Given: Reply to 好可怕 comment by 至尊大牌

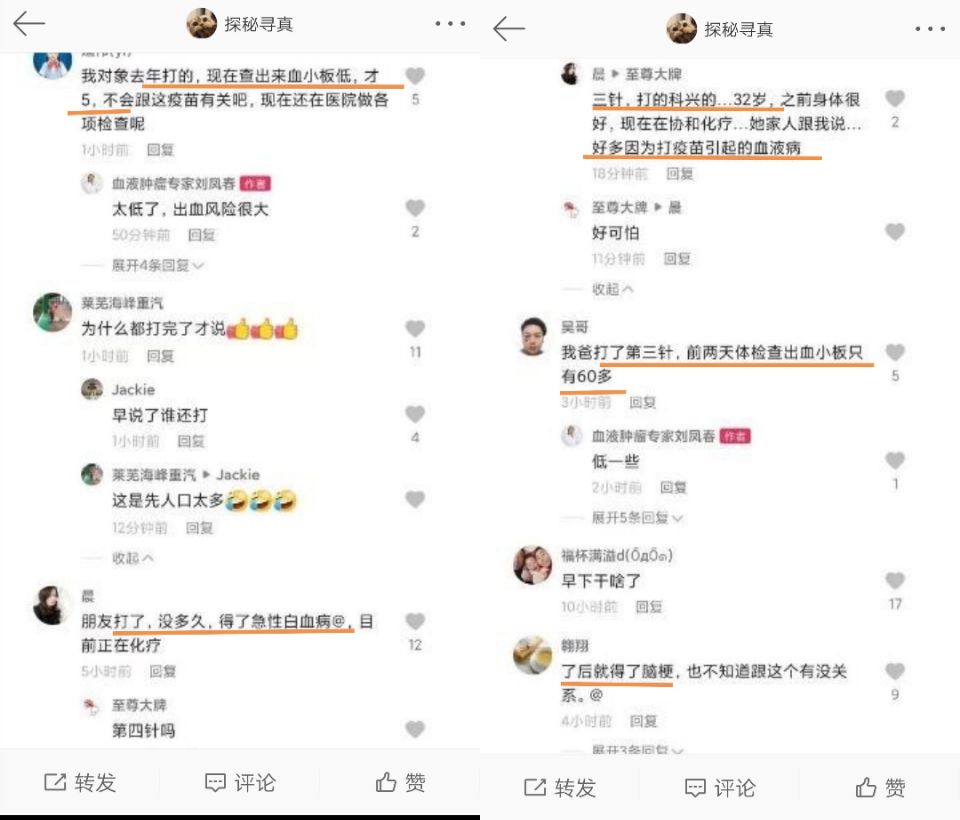Looking at the screenshot, I should tap(677, 258).
